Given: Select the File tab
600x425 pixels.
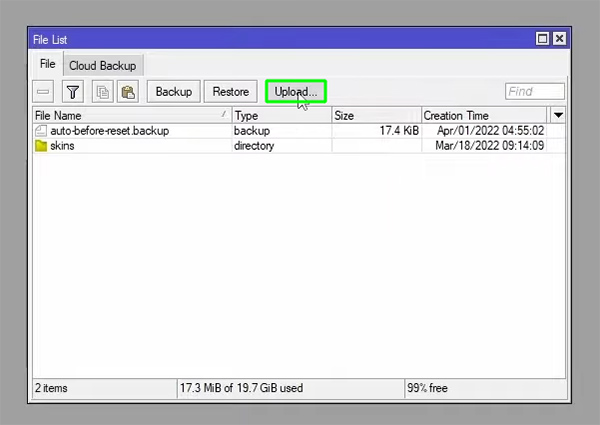Looking at the screenshot, I should pos(47,64).
